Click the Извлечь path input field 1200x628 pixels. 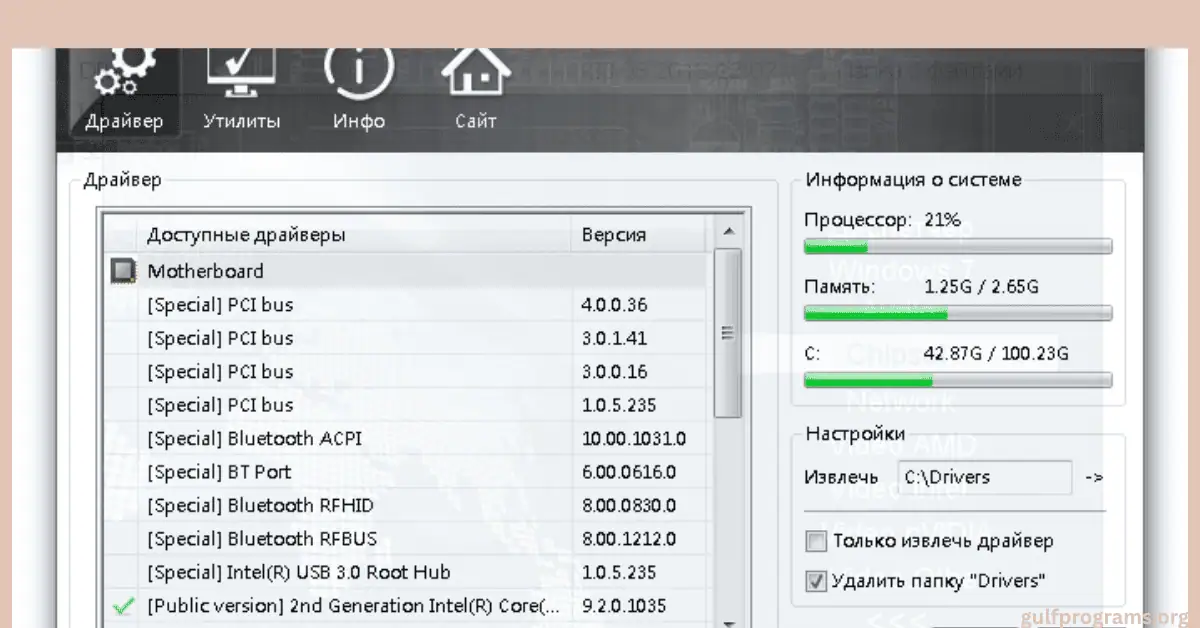984,478
